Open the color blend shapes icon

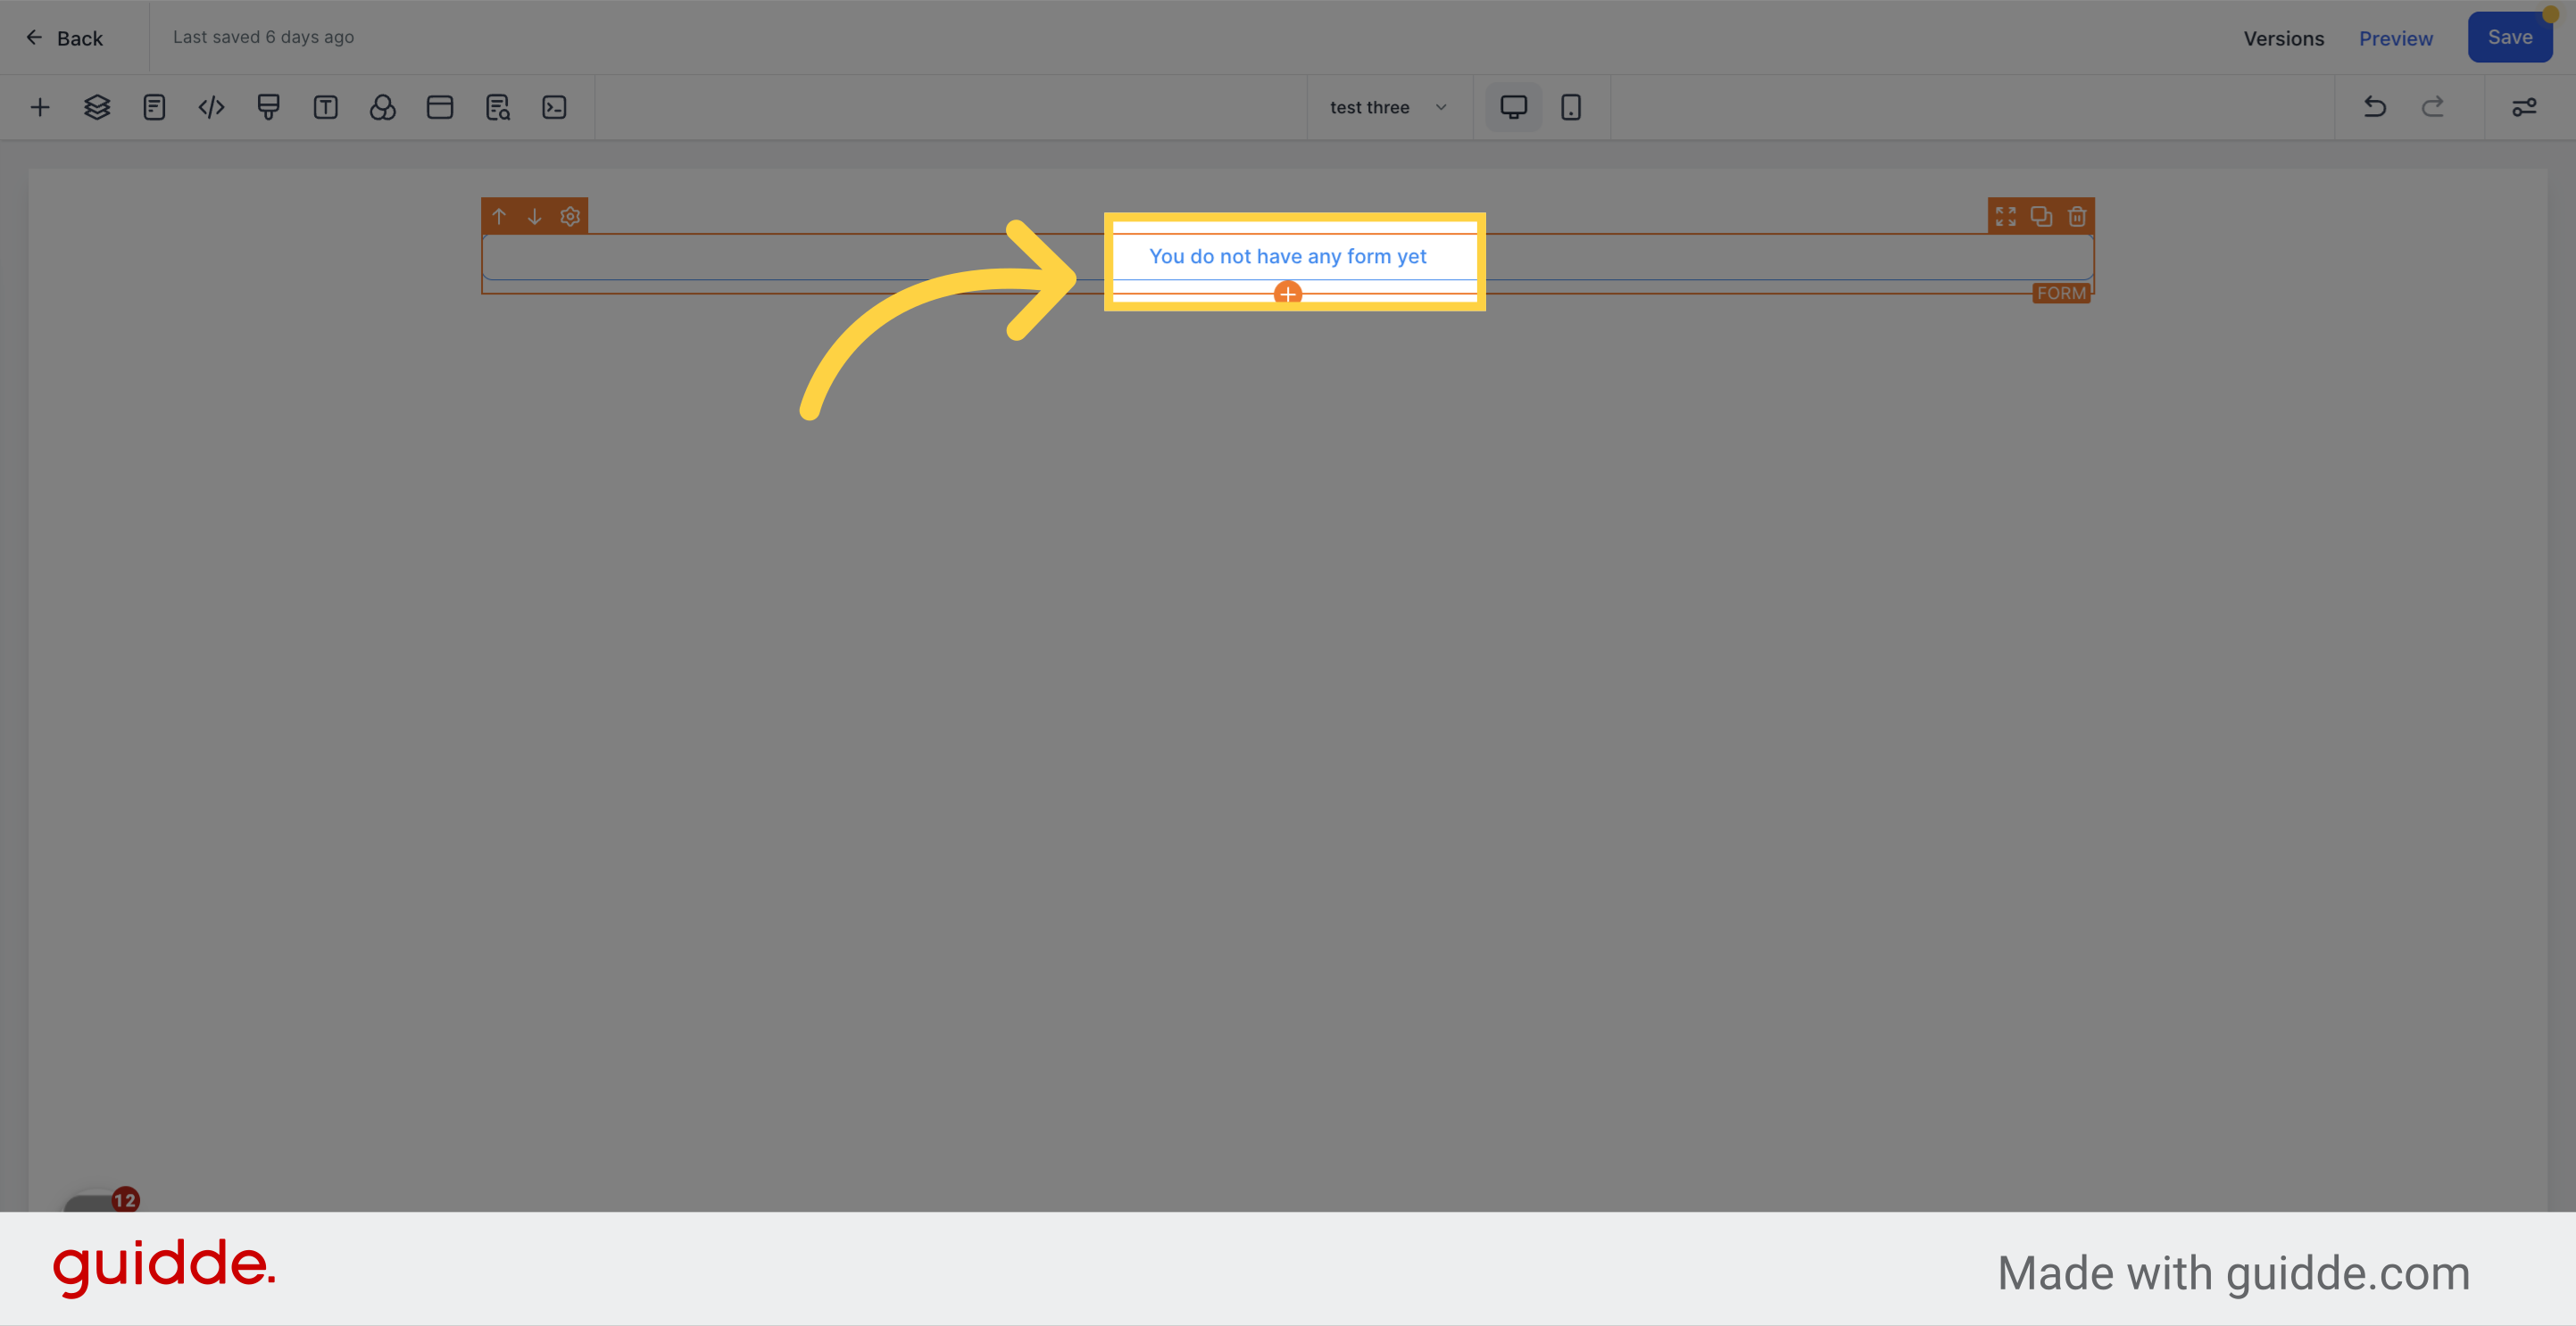383,107
